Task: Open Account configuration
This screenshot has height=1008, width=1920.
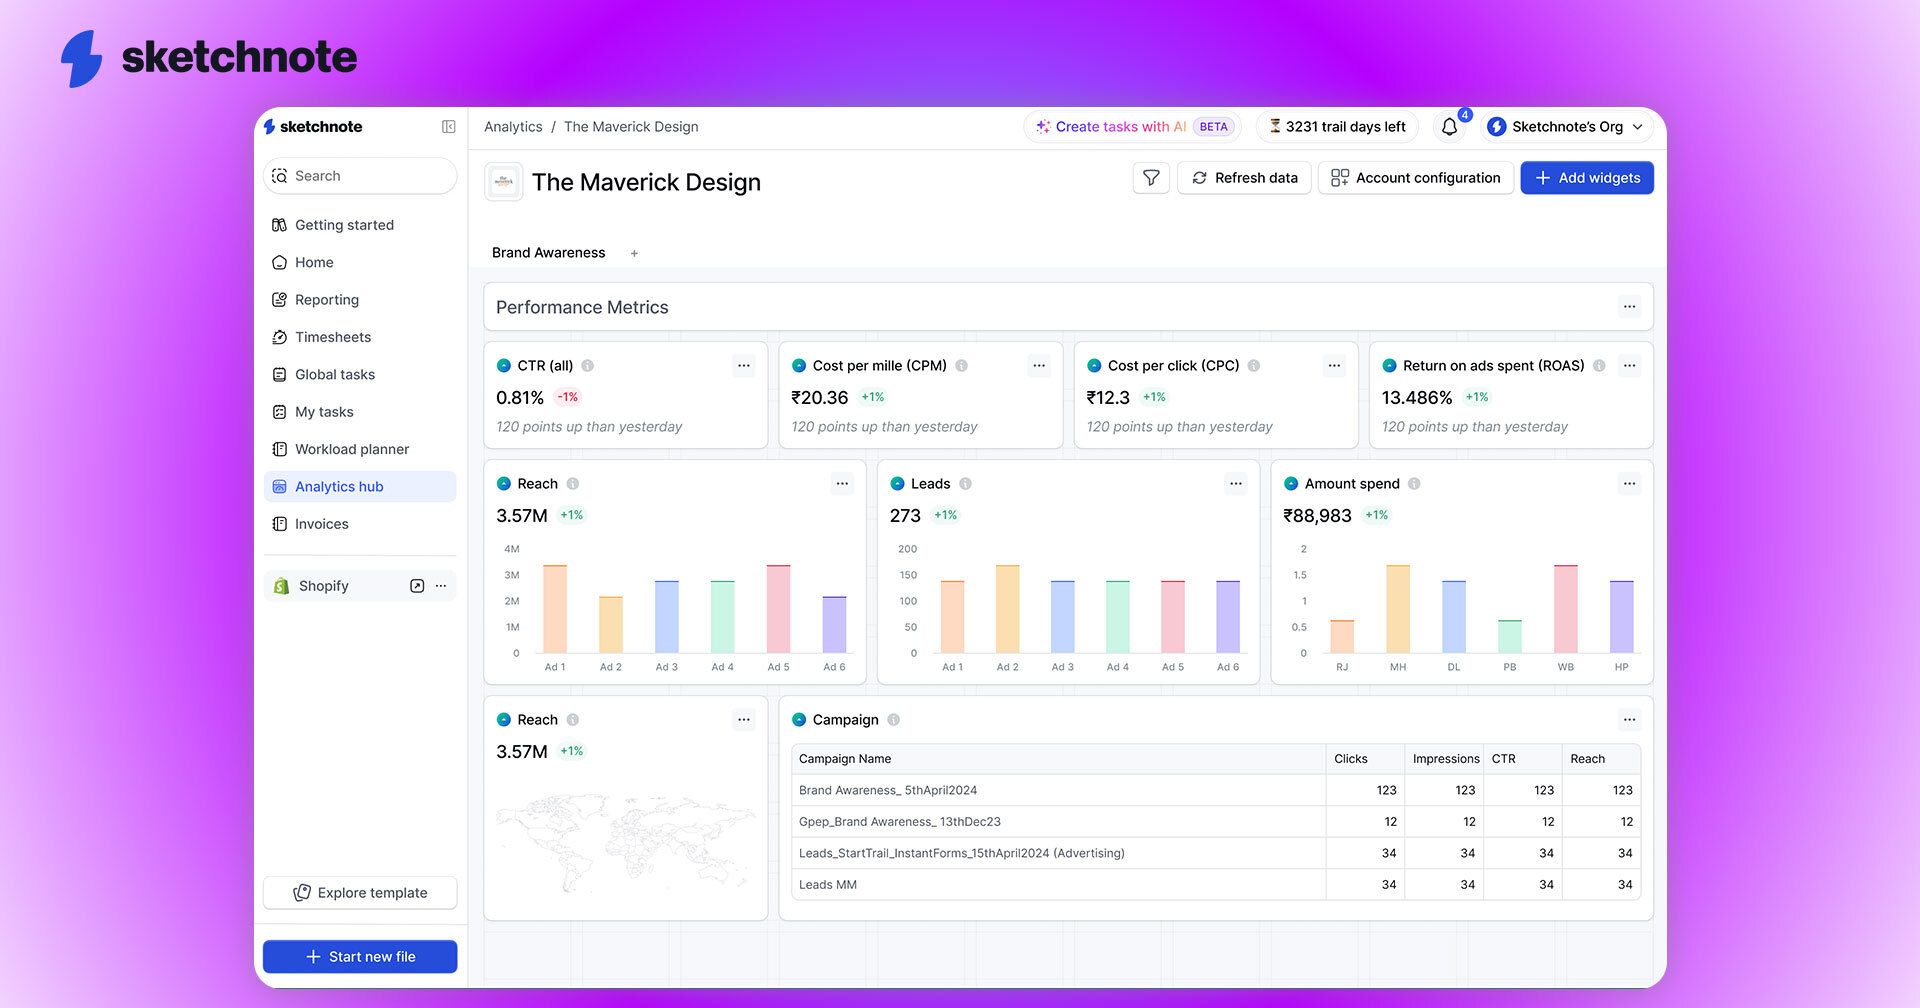Action: (1416, 178)
